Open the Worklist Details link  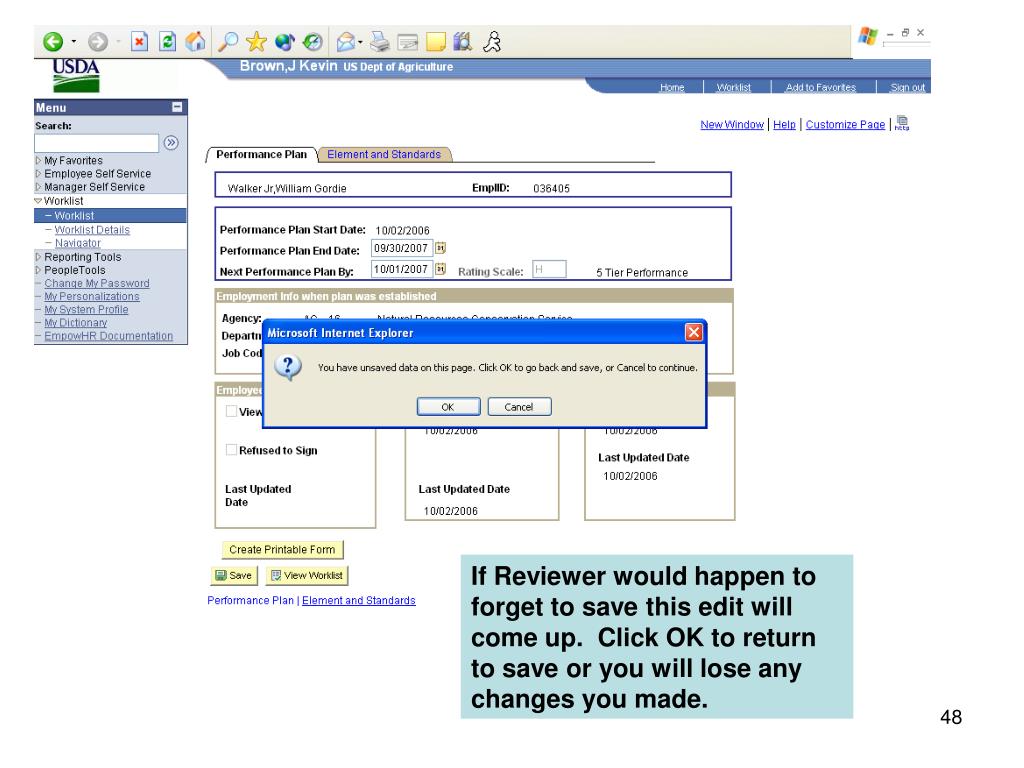coord(92,230)
